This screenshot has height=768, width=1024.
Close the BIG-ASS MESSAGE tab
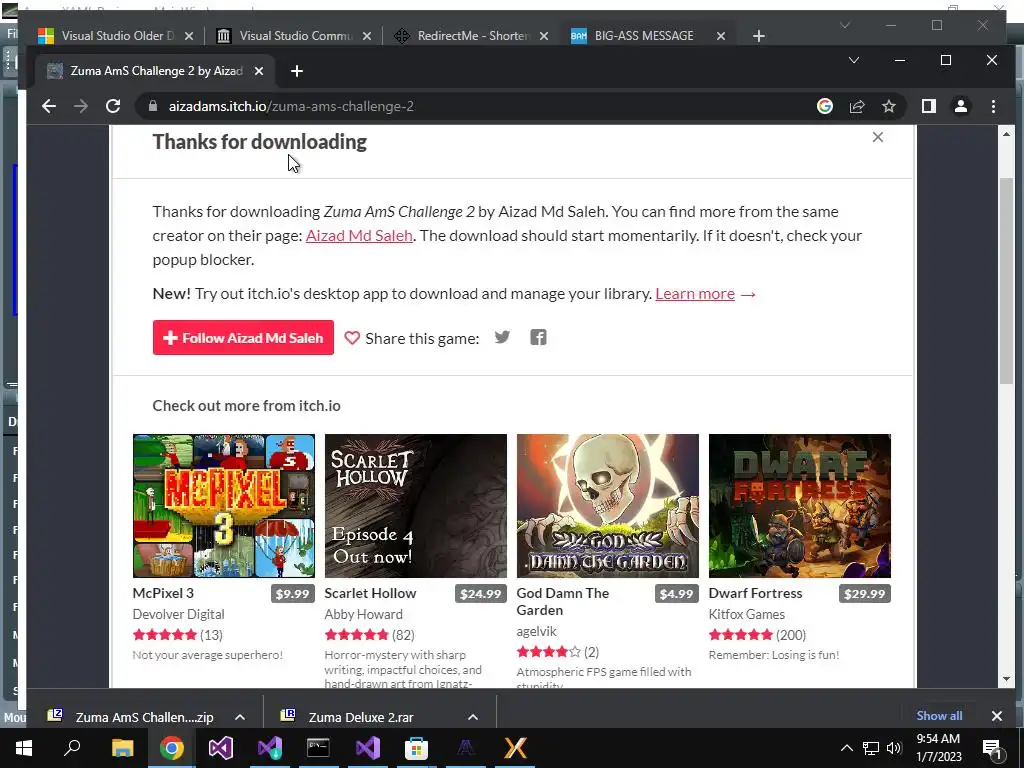tap(721, 36)
